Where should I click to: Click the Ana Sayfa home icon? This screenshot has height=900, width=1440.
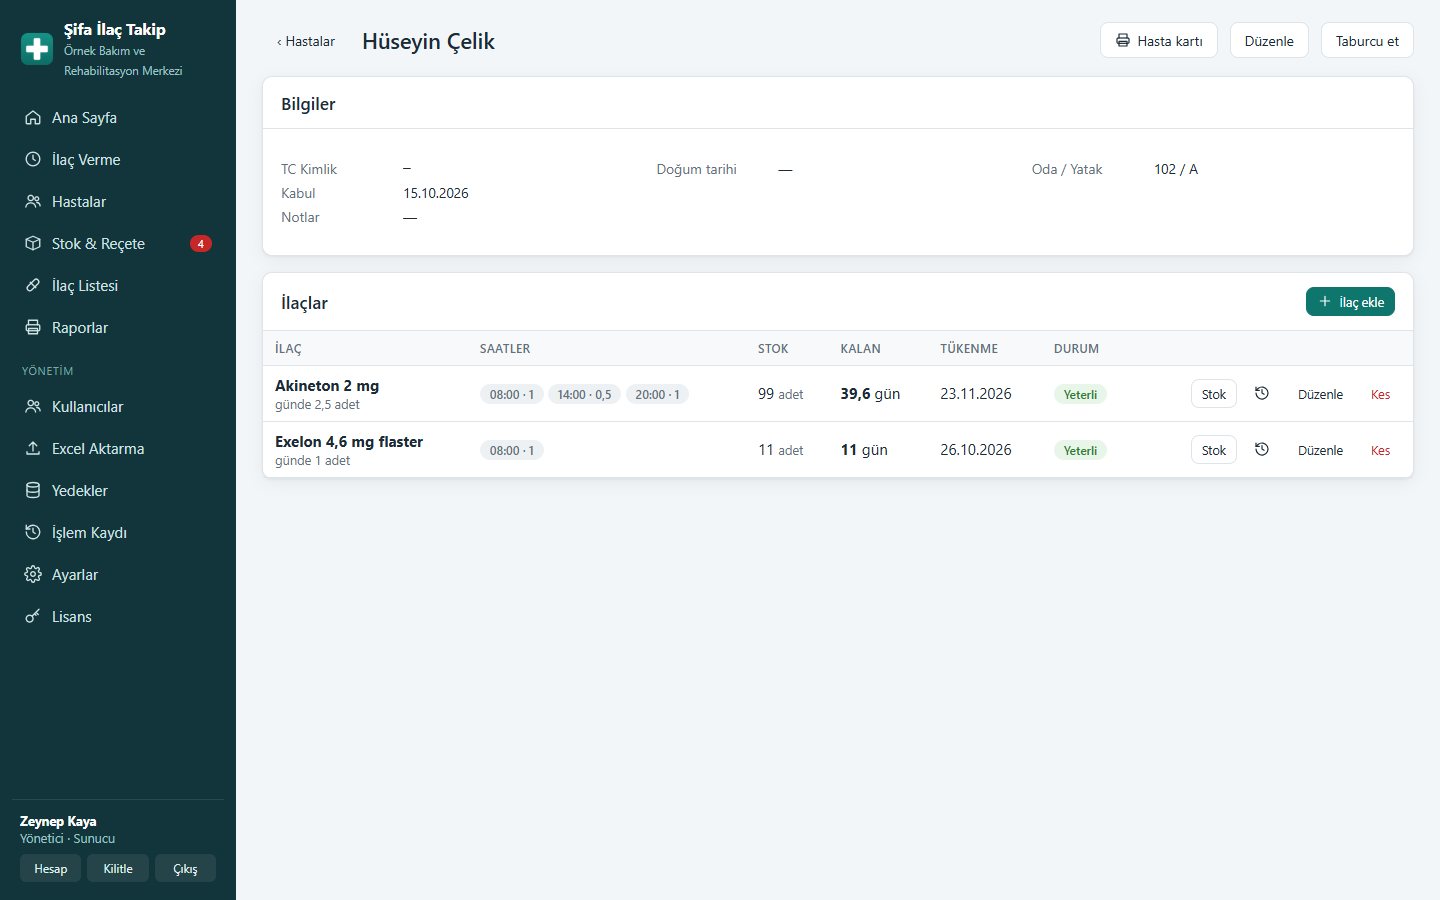pyautogui.click(x=33, y=118)
